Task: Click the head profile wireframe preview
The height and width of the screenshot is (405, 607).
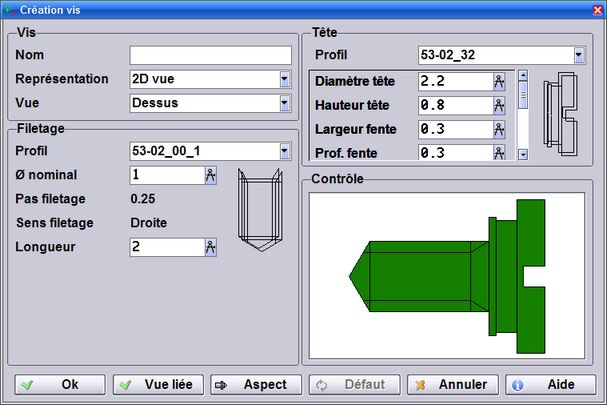Action: click(x=561, y=114)
